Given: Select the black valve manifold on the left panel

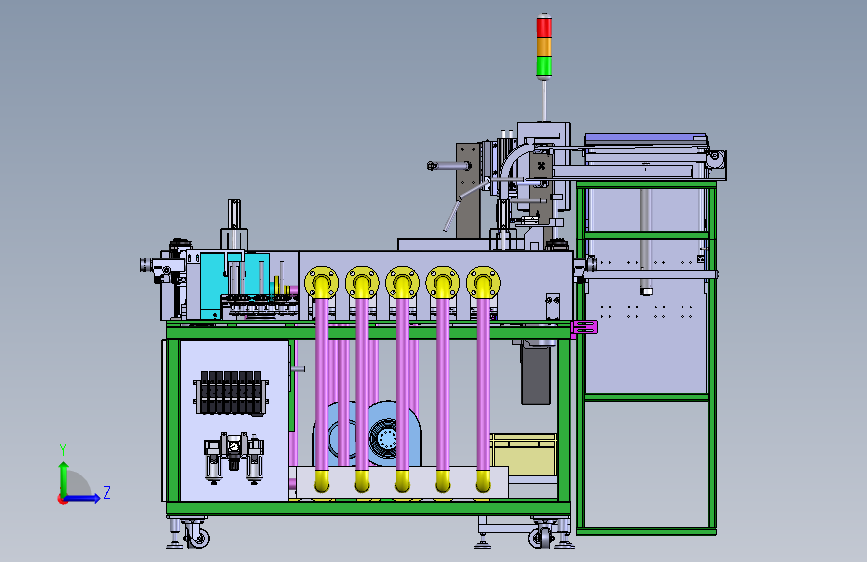Looking at the screenshot, I should pyautogui.click(x=231, y=393).
